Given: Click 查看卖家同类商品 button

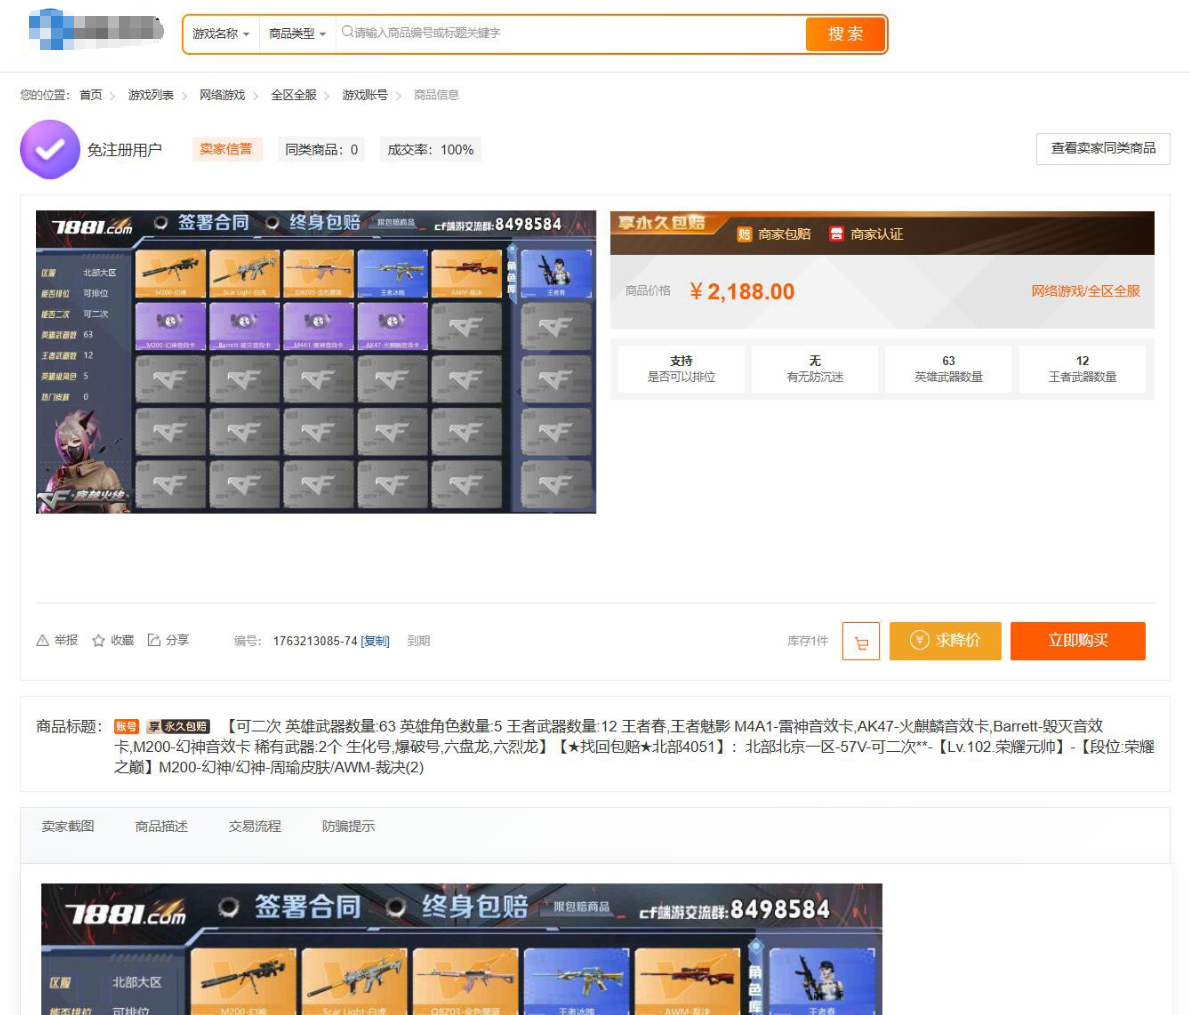Looking at the screenshot, I should 1102,149.
